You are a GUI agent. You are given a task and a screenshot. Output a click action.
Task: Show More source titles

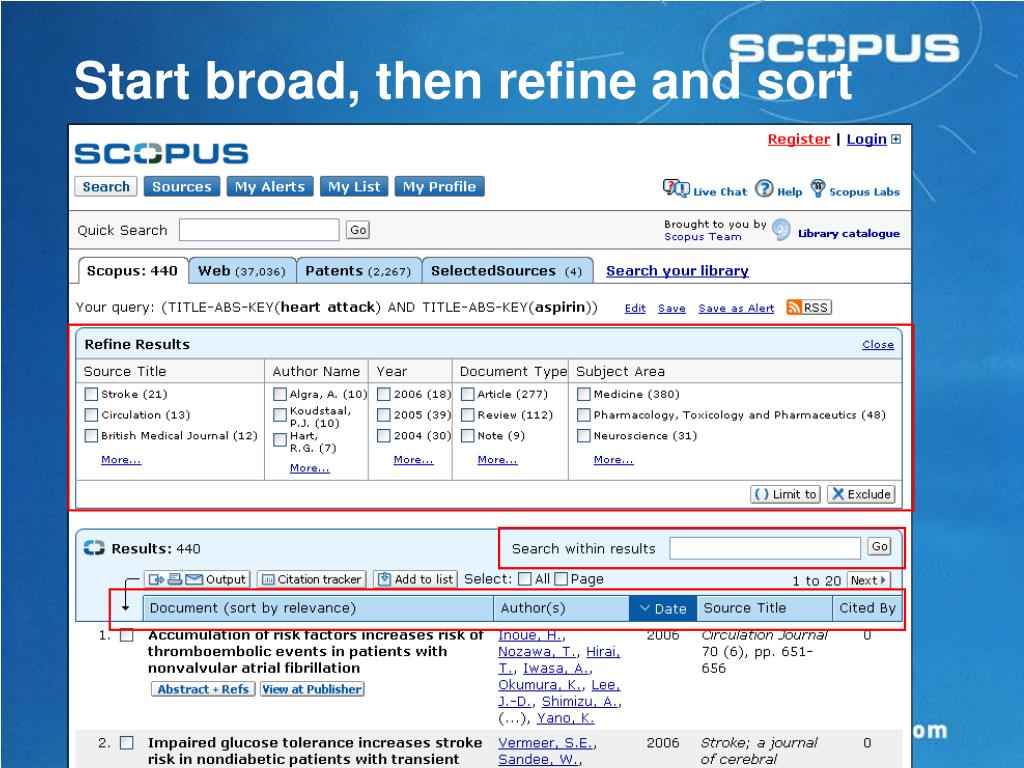click(121, 460)
